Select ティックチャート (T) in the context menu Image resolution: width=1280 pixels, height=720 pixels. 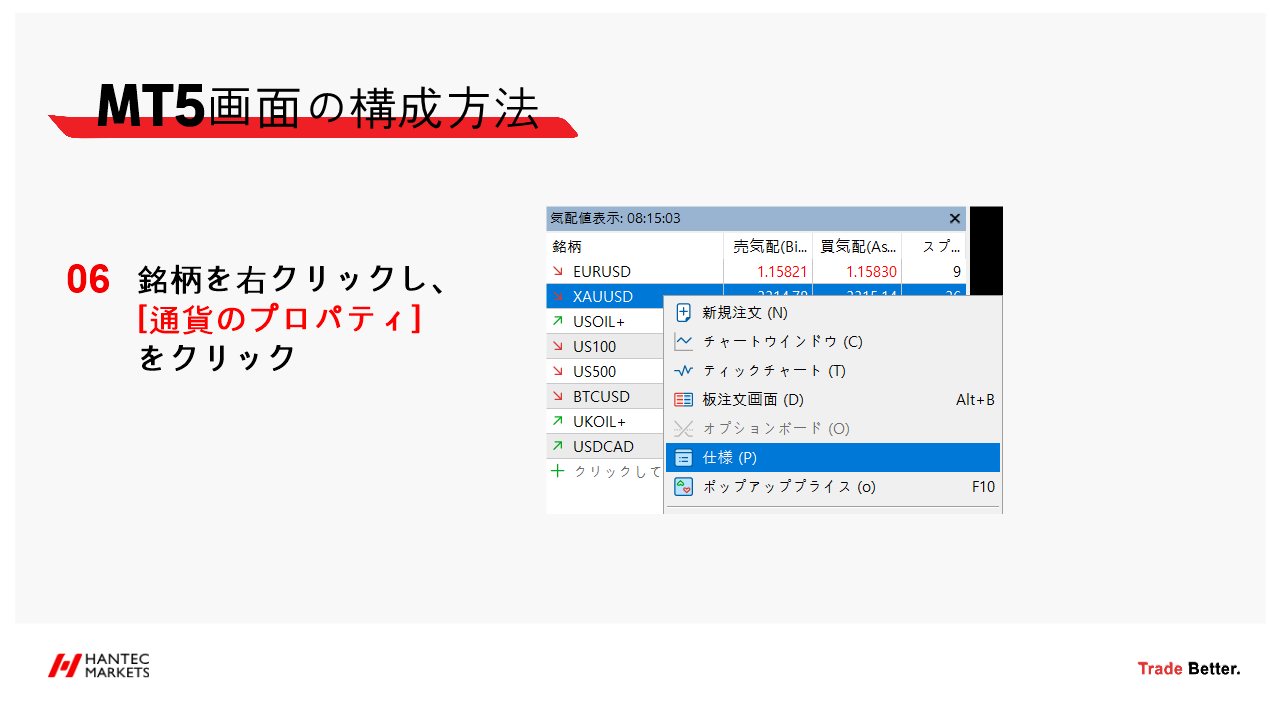pyautogui.click(x=833, y=371)
